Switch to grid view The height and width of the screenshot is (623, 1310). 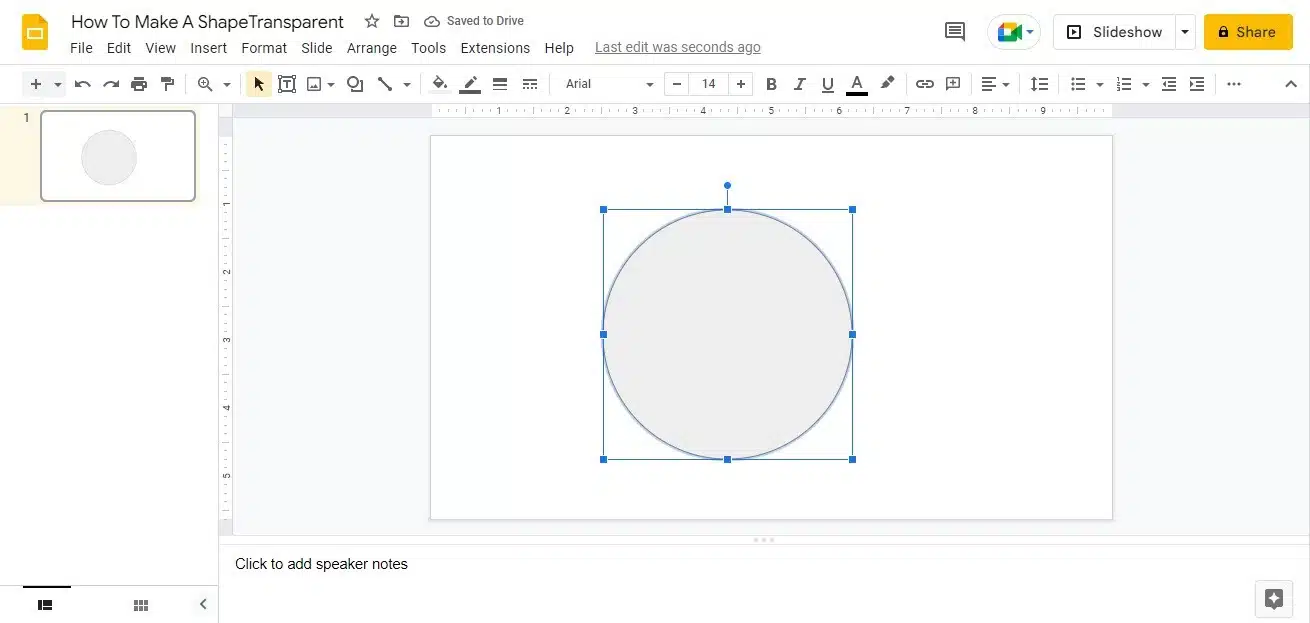(141, 605)
